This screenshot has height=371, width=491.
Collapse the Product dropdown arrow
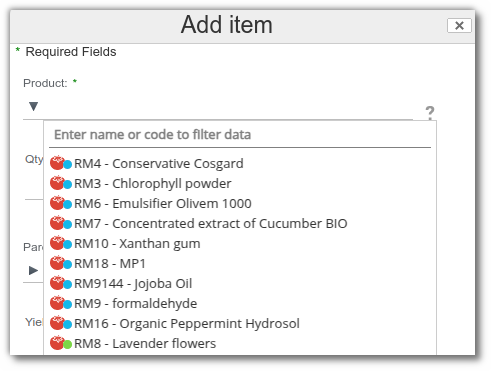[33, 106]
